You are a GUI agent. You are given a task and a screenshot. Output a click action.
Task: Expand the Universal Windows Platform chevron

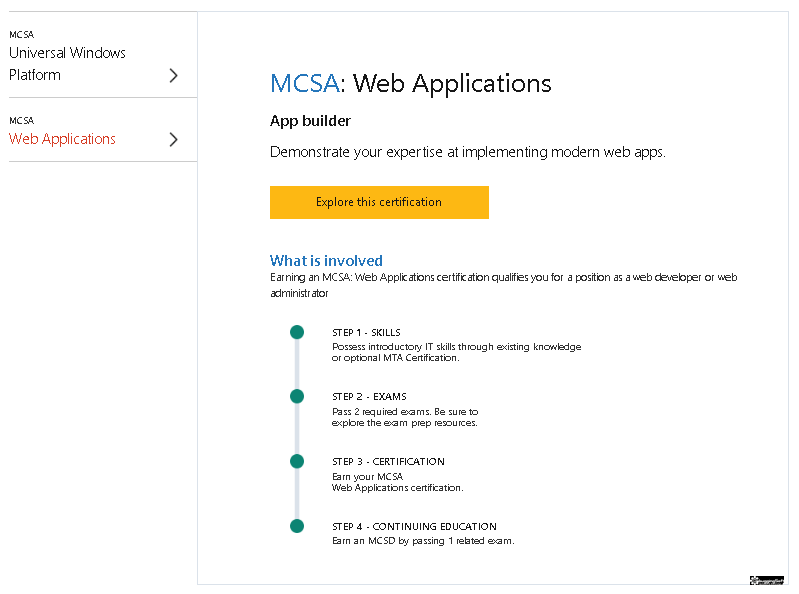[x=173, y=75]
